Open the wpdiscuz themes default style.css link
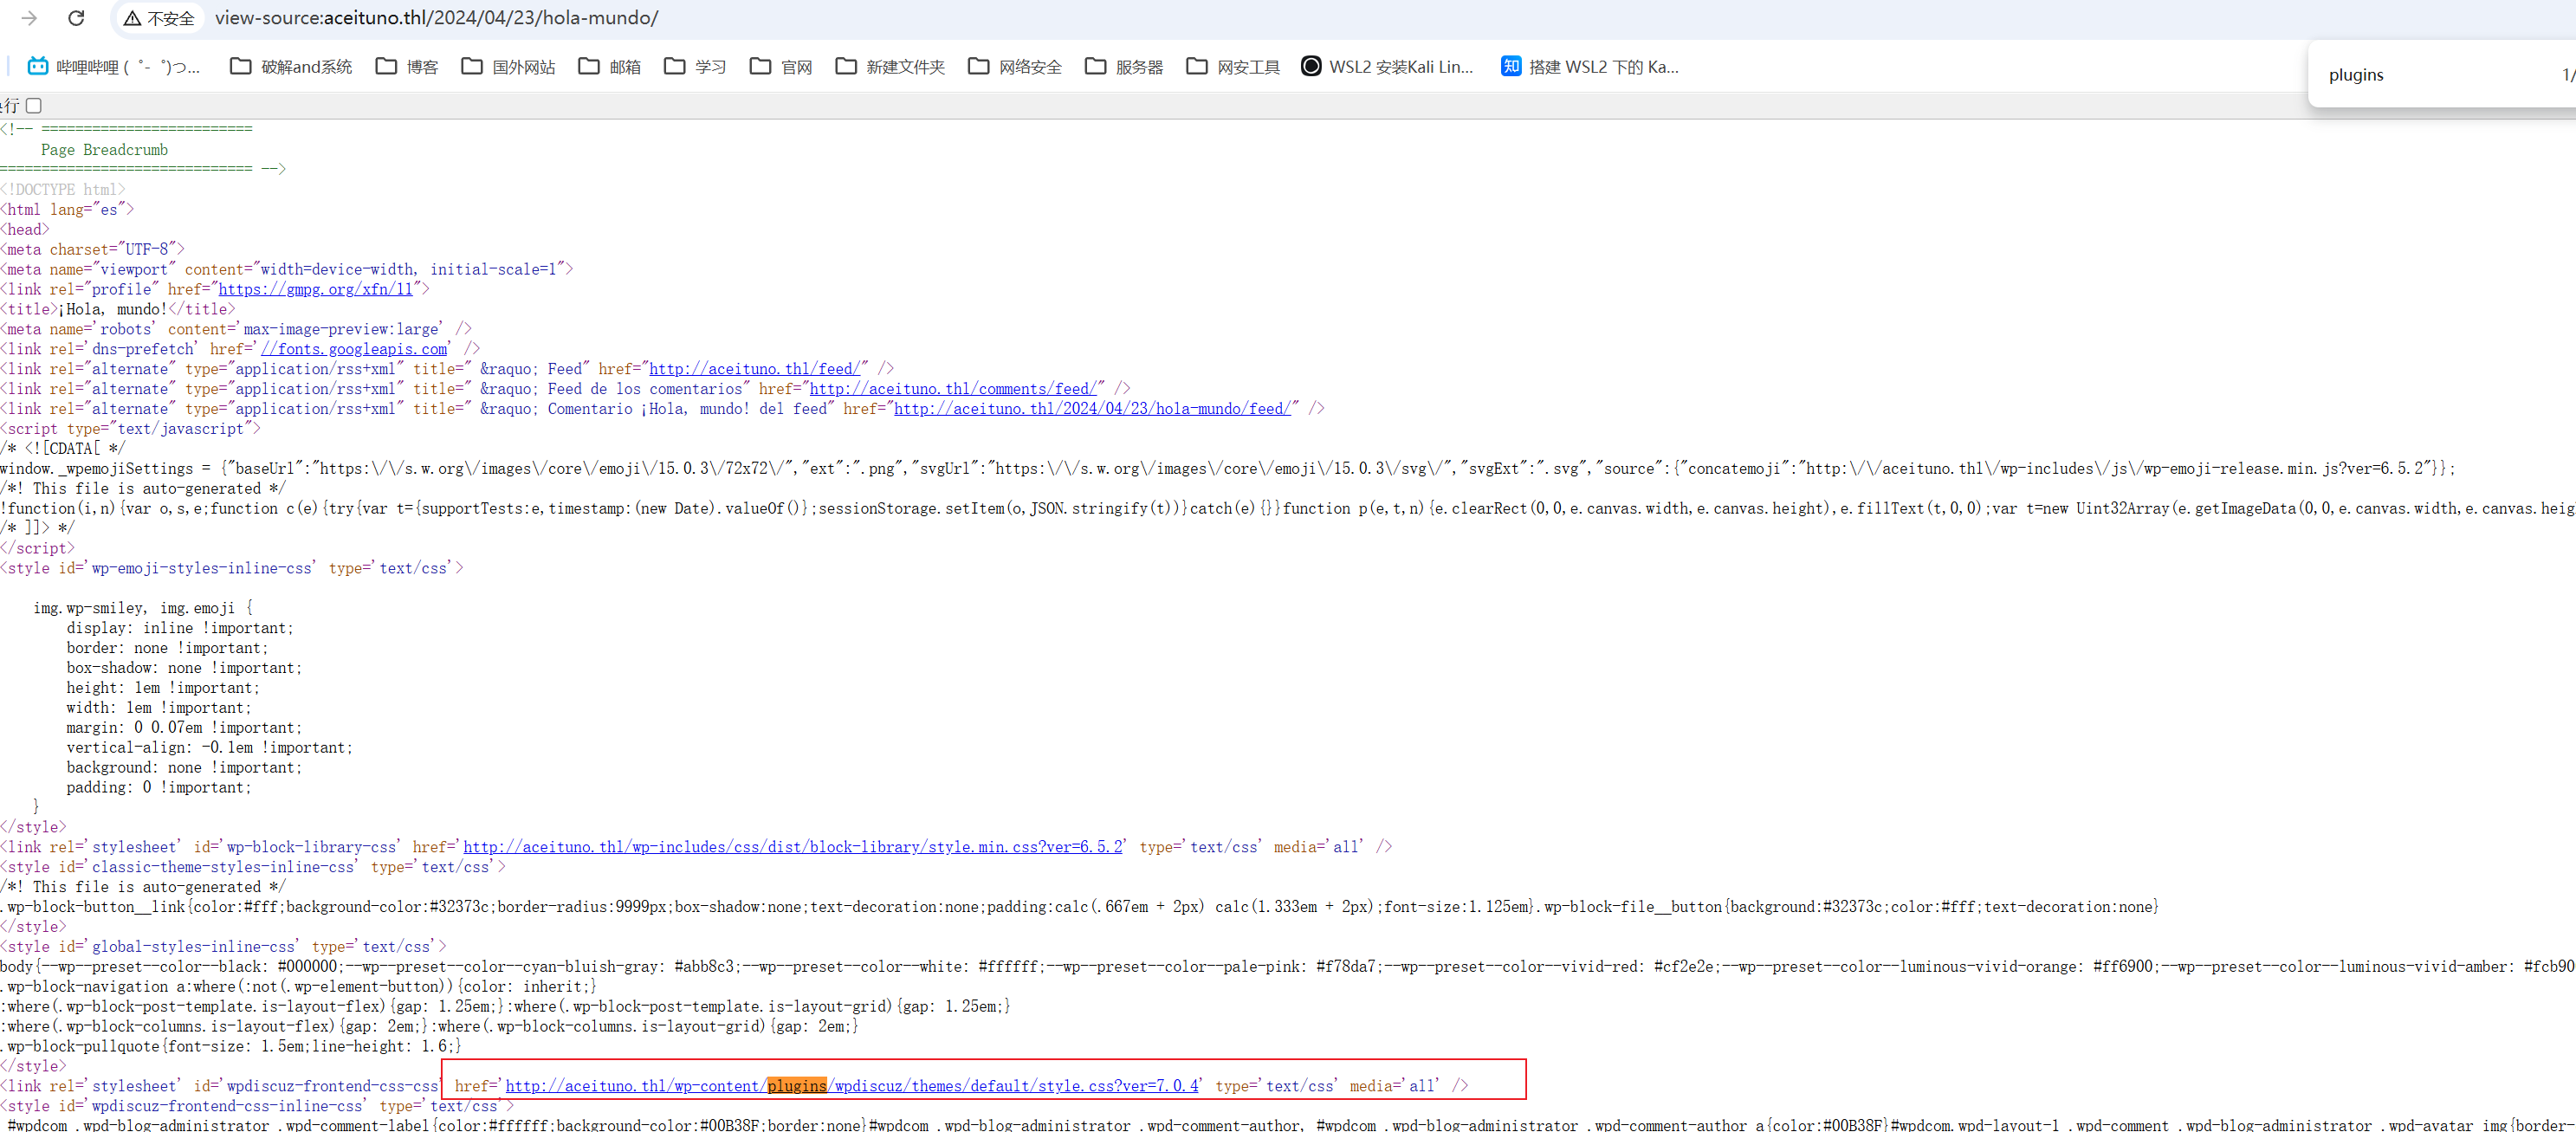The image size is (2576, 1132). (x=852, y=1086)
